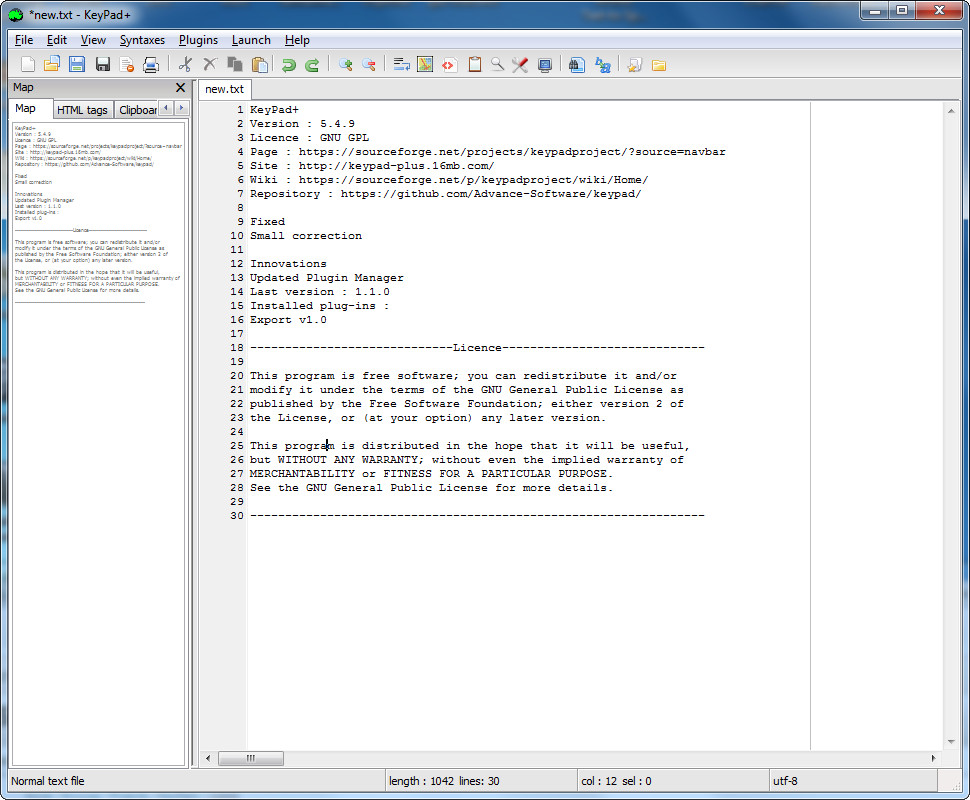The image size is (970, 800).
Task: Zoom in with the green plus magnifier
Action: (345, 64)
